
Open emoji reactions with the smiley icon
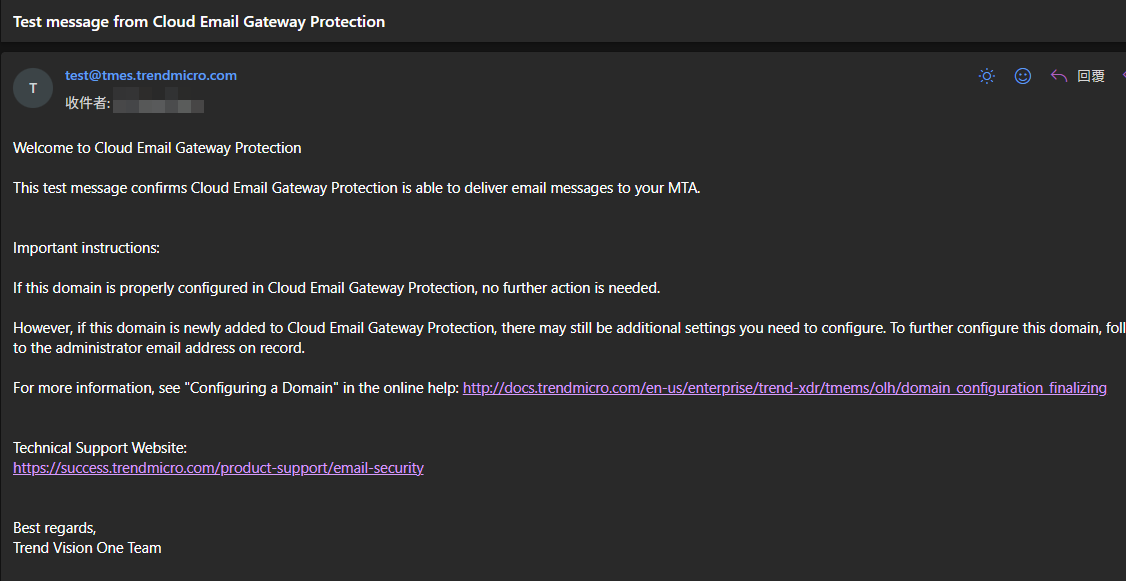click(1023, 76)
